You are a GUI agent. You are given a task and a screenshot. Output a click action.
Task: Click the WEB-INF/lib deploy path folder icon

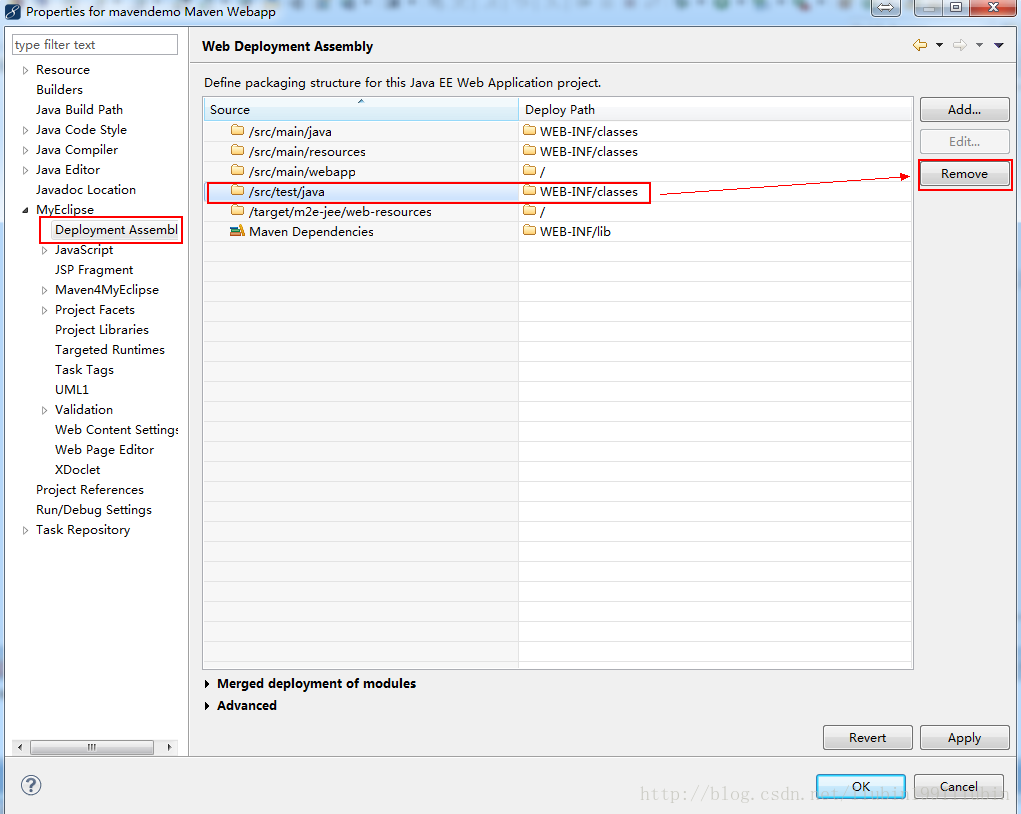(529, 231)
